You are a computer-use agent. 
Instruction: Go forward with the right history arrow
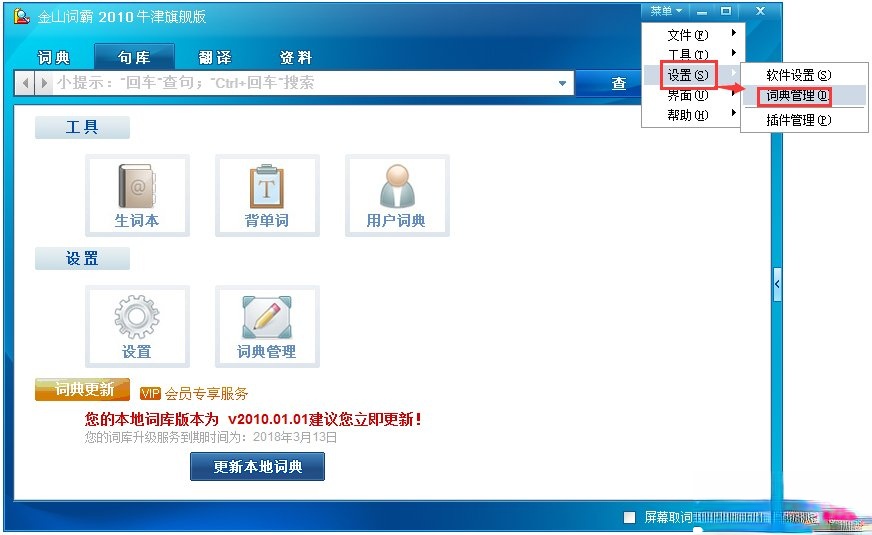[x=44, y=83]
